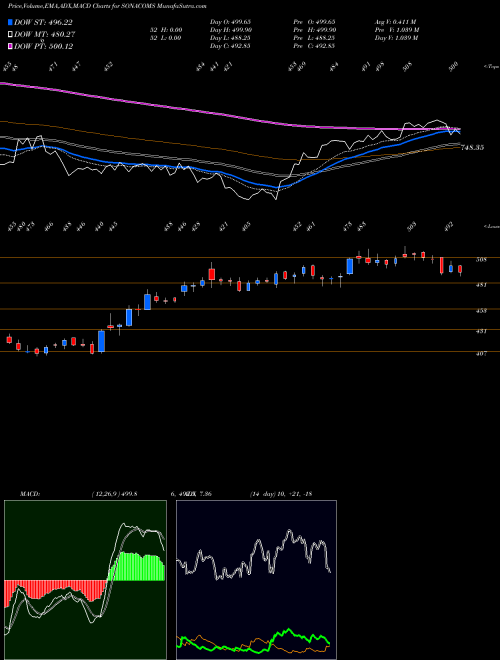
Task: Select the 'DOW PT: 500.12' legend text
Action: click(x=43, y=46)
